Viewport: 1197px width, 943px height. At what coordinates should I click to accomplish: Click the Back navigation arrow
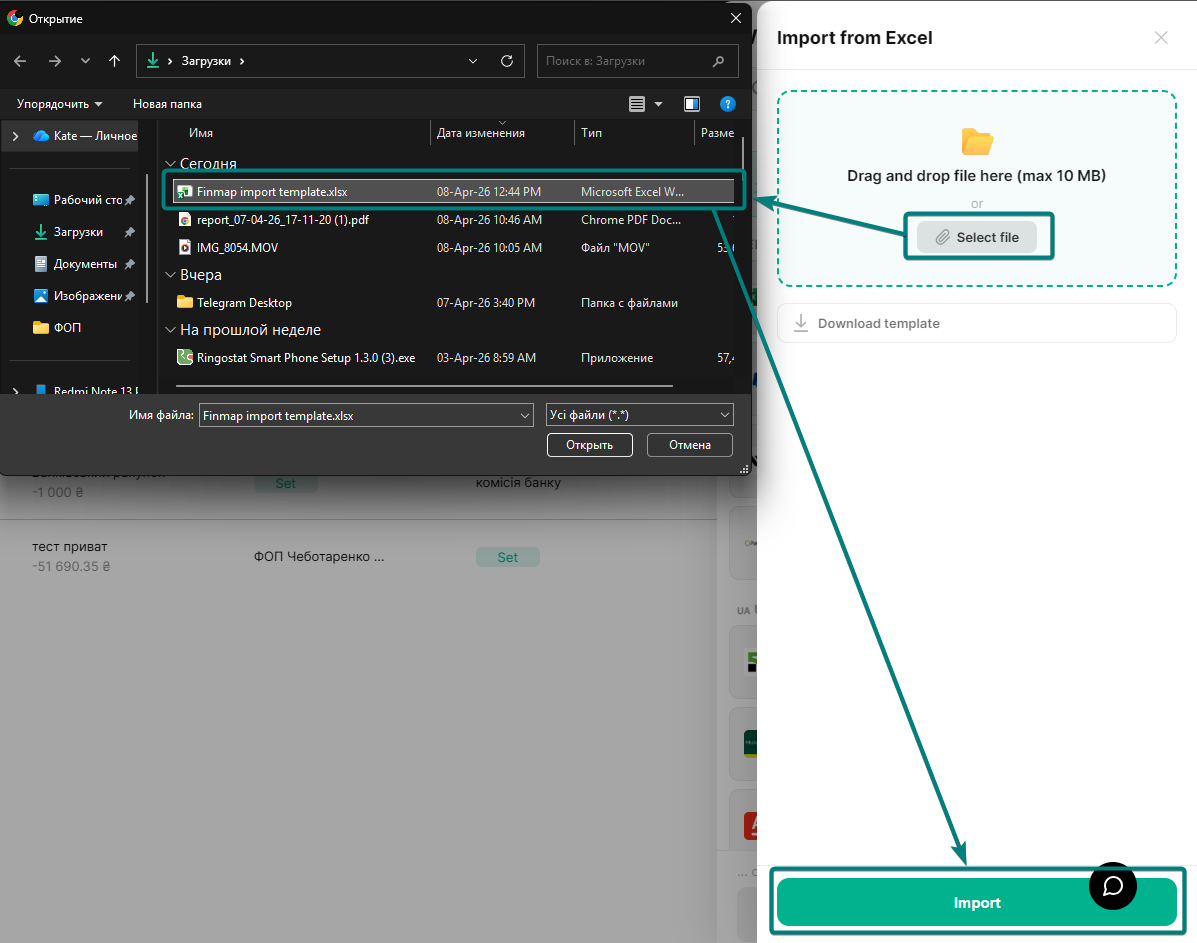point(21,61)
